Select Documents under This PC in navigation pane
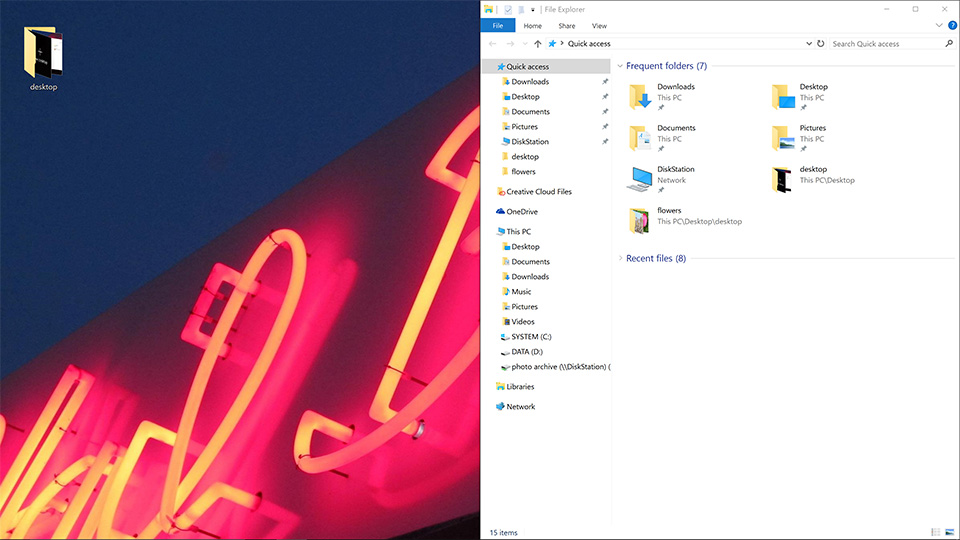Viewport: 960px width, 540px height. [531, 261]
